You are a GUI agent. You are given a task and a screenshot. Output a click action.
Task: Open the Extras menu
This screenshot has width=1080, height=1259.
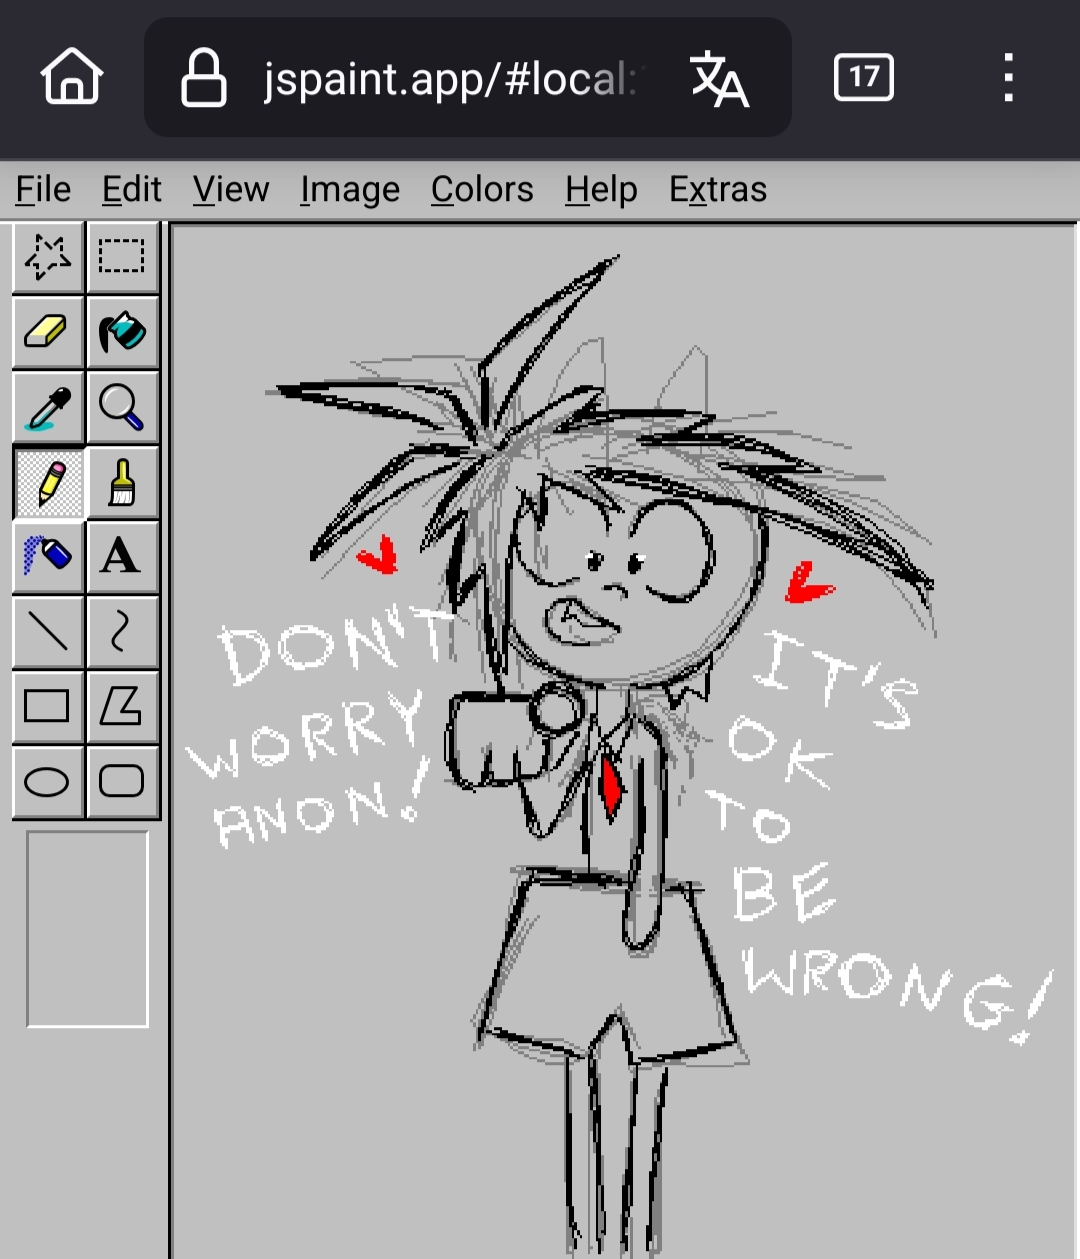click(x=718, y=189)
